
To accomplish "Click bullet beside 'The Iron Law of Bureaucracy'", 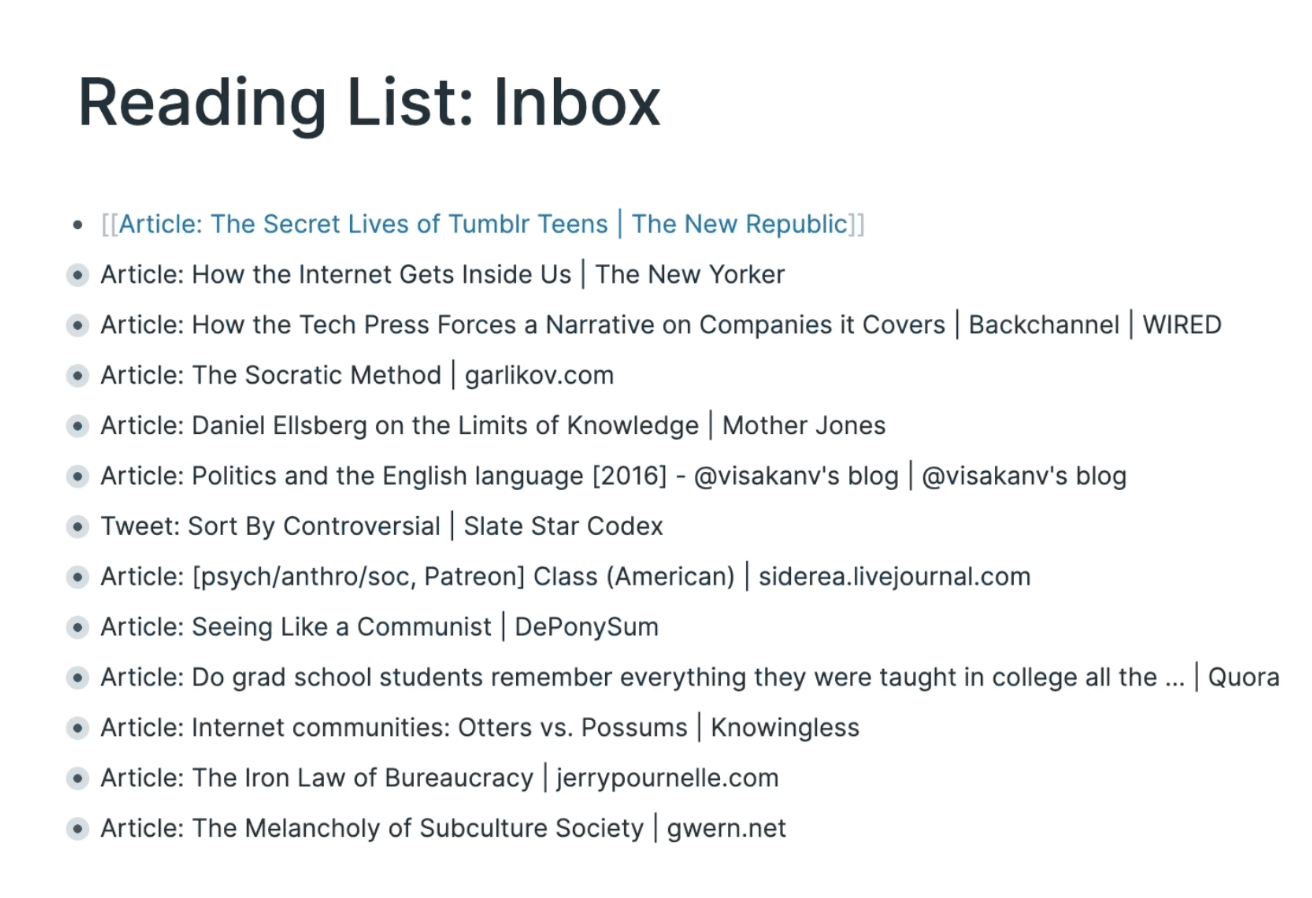I will coord(78,778).
